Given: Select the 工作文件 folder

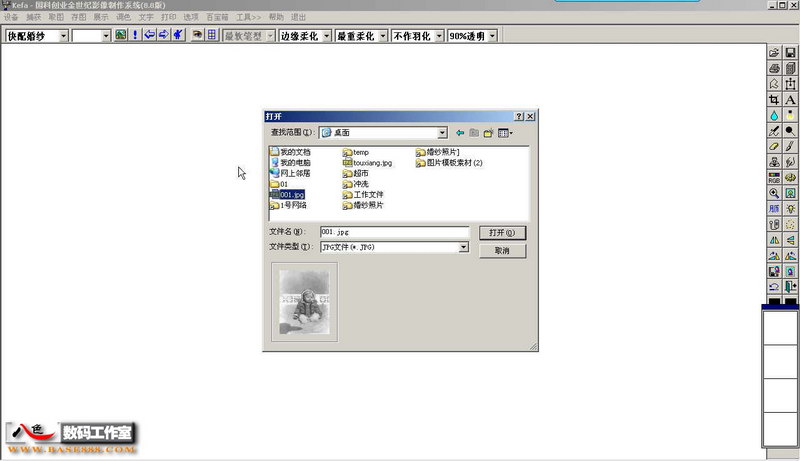Looking at the screenshot, I should point(363,195).
